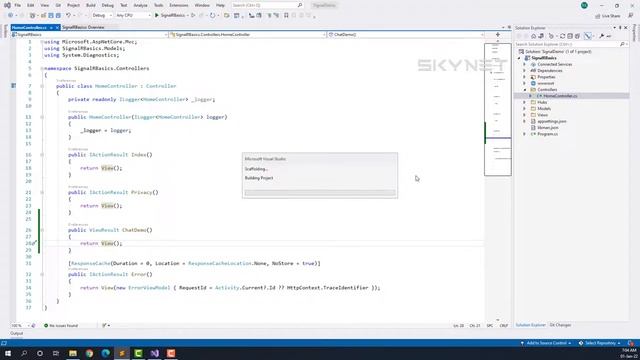Open the Debug configuration dropdown

click(102, 15)
